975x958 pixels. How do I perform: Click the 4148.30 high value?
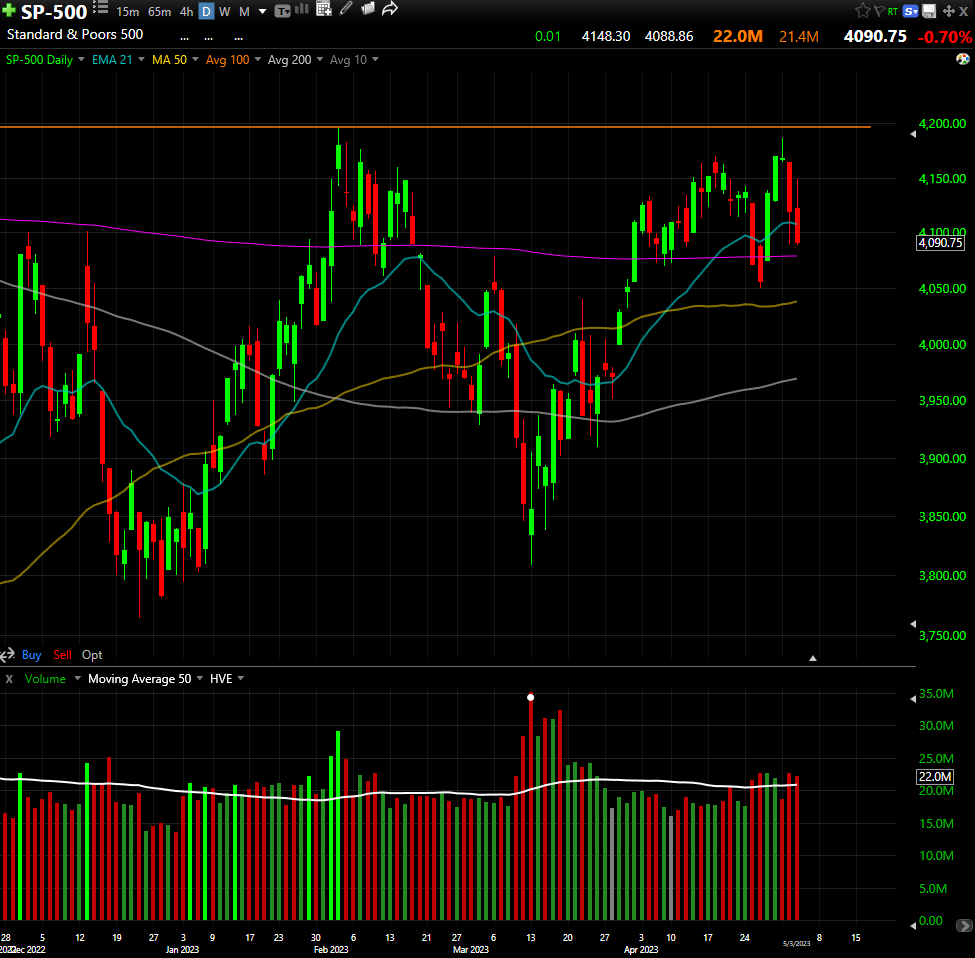606,36
